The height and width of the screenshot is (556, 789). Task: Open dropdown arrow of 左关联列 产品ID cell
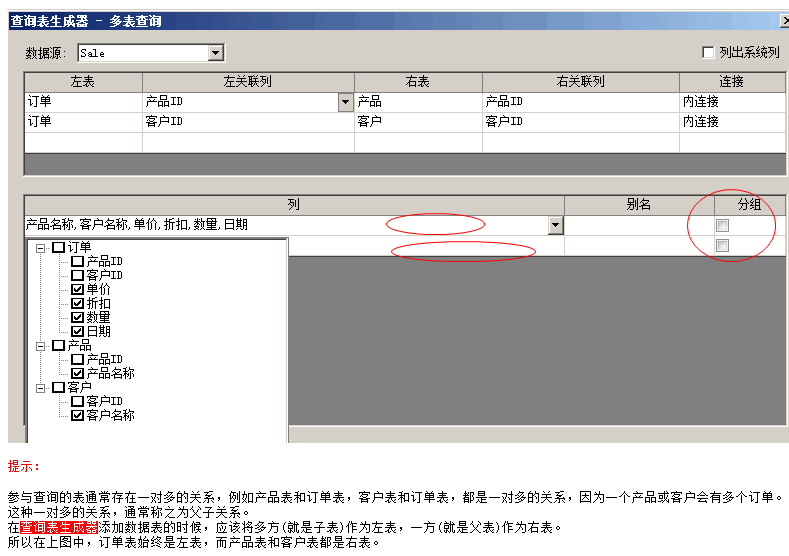pos(345,102)
